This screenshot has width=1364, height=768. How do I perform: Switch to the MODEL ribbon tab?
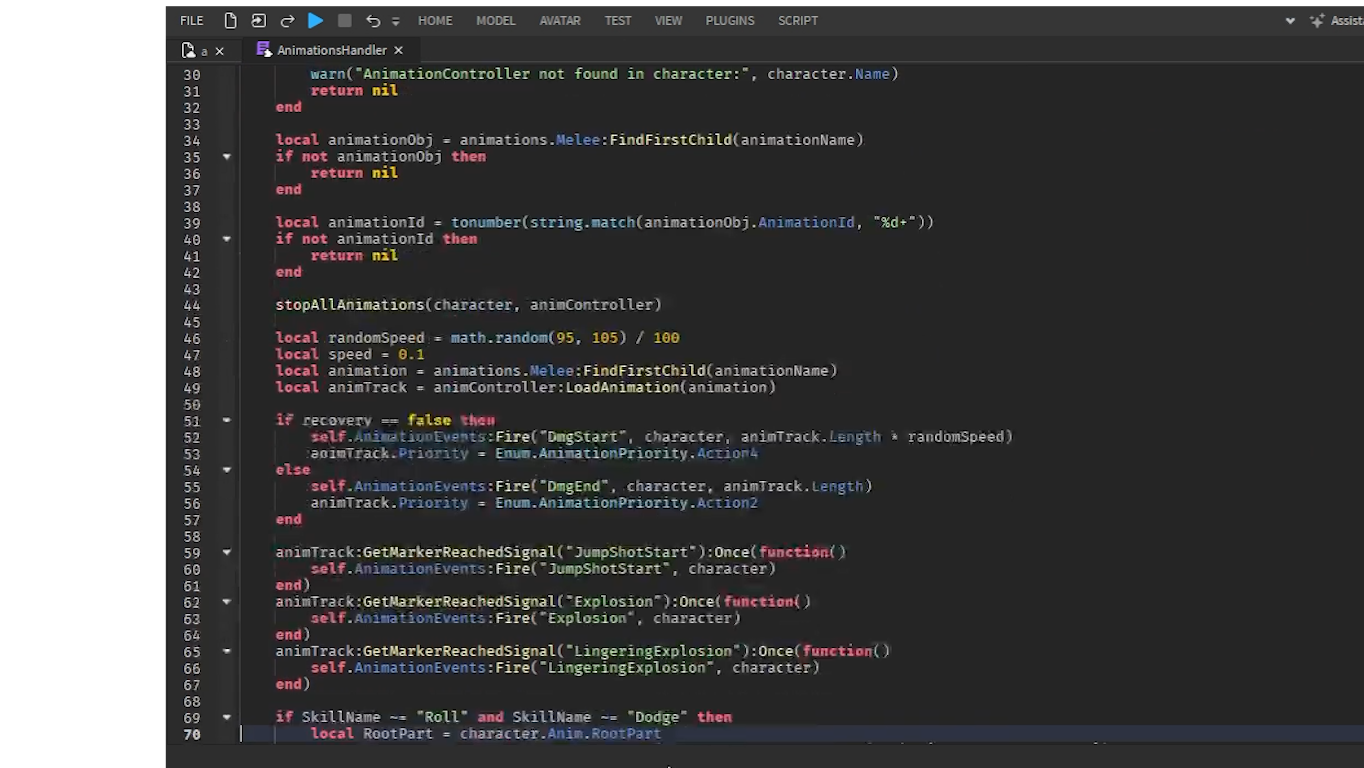496,20
